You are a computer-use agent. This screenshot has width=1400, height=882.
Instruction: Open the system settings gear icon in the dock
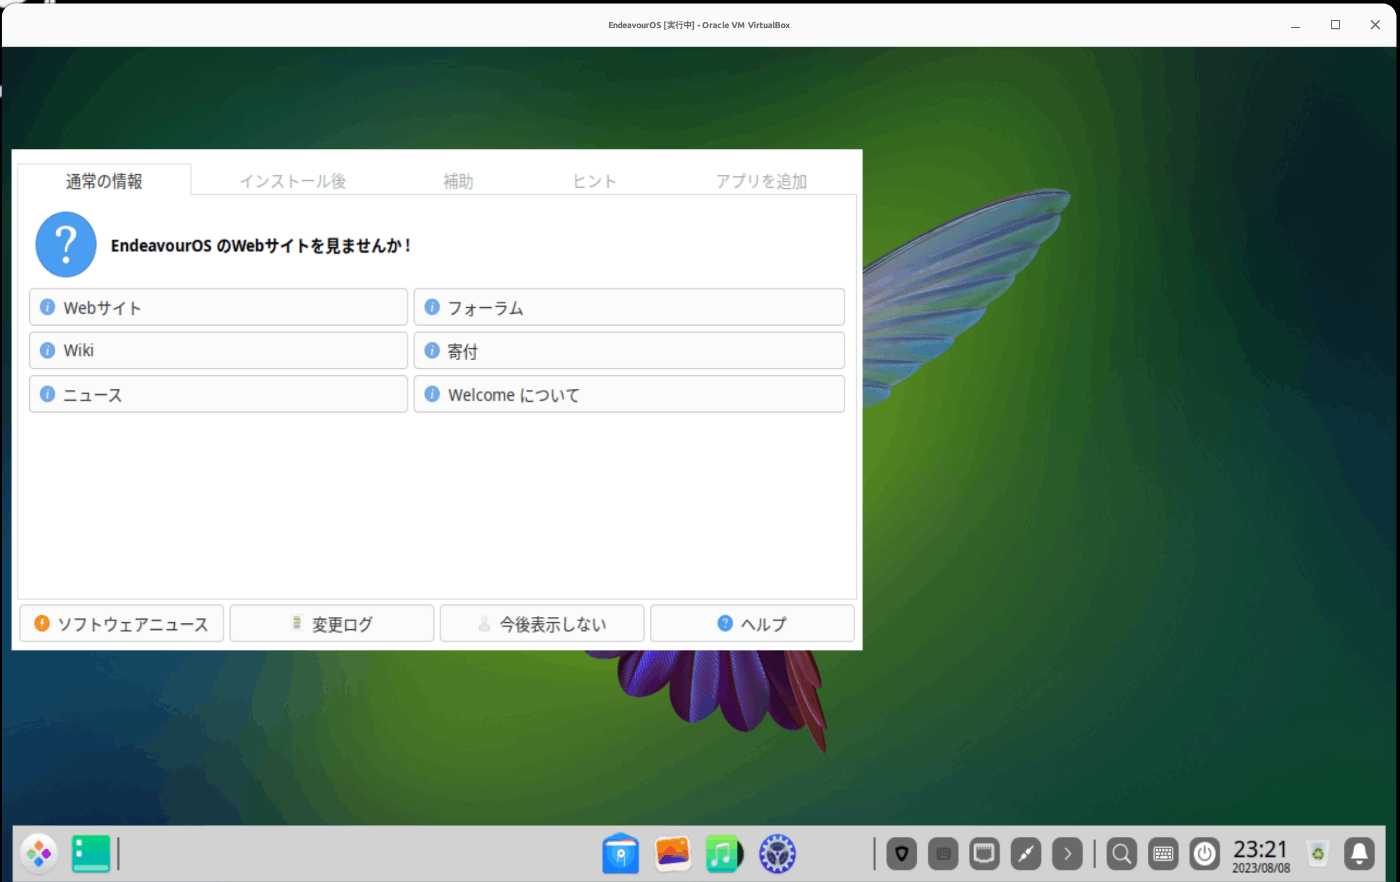(777, 854)
